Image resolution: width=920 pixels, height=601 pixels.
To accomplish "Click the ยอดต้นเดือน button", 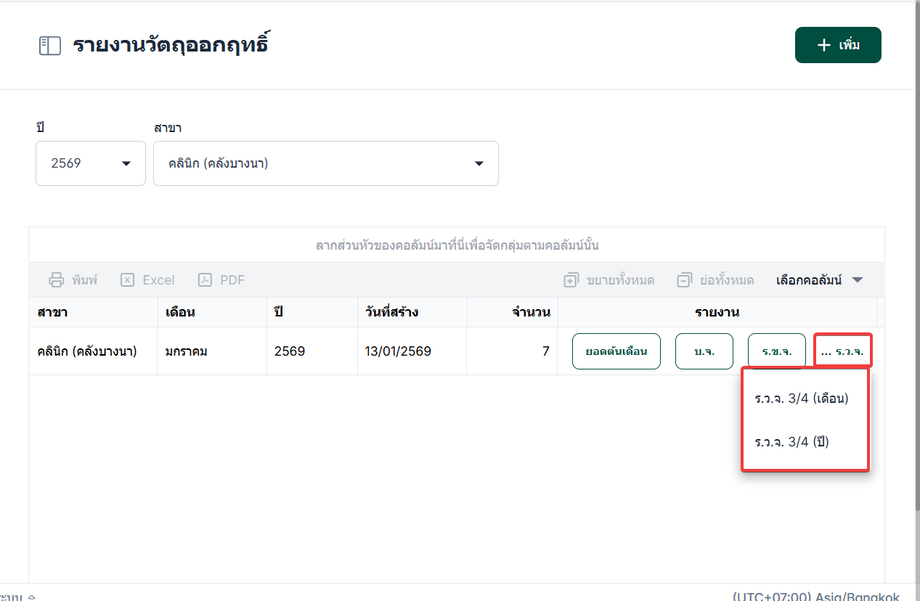I will [x=616, y=351].
